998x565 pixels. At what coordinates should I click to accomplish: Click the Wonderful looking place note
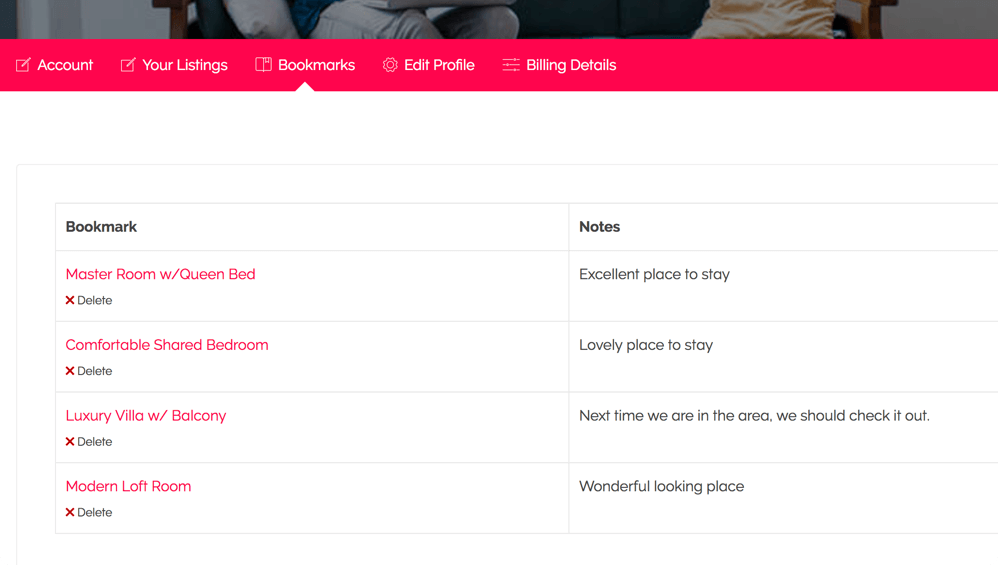661,486
